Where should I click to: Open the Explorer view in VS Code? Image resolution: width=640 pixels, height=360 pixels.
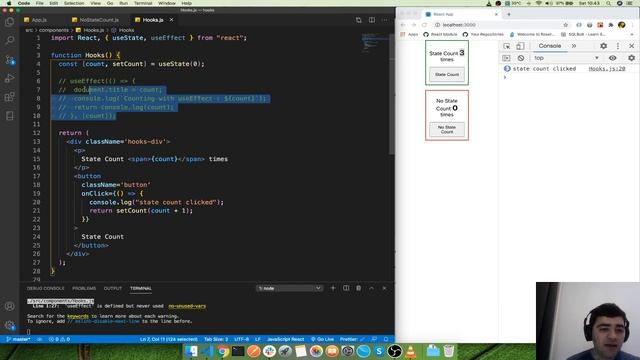9,22
